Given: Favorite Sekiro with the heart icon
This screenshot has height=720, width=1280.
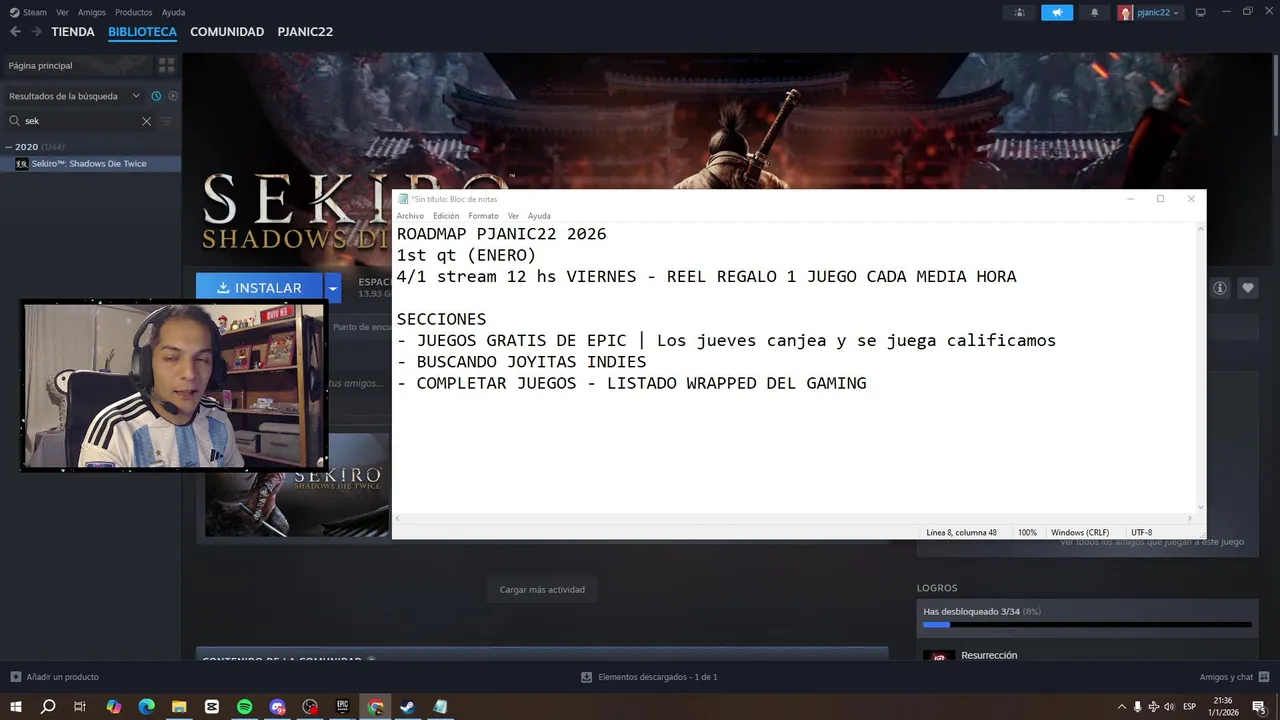Looking at the screenshot, I should click(1248, 288).
